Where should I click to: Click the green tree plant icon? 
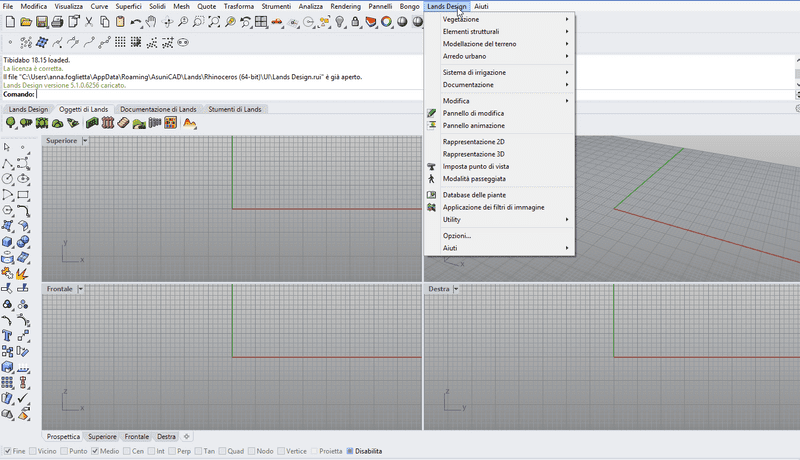(x=10, y=122)
